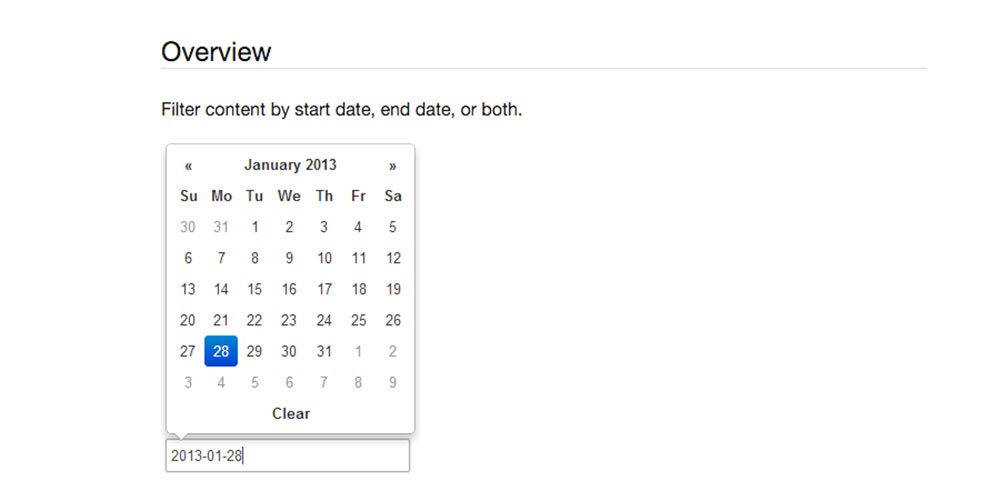The width and height of the screenshot is (1000, 491).
Task: Open month picker via January 2013 header
Action: tap(290, 165)
